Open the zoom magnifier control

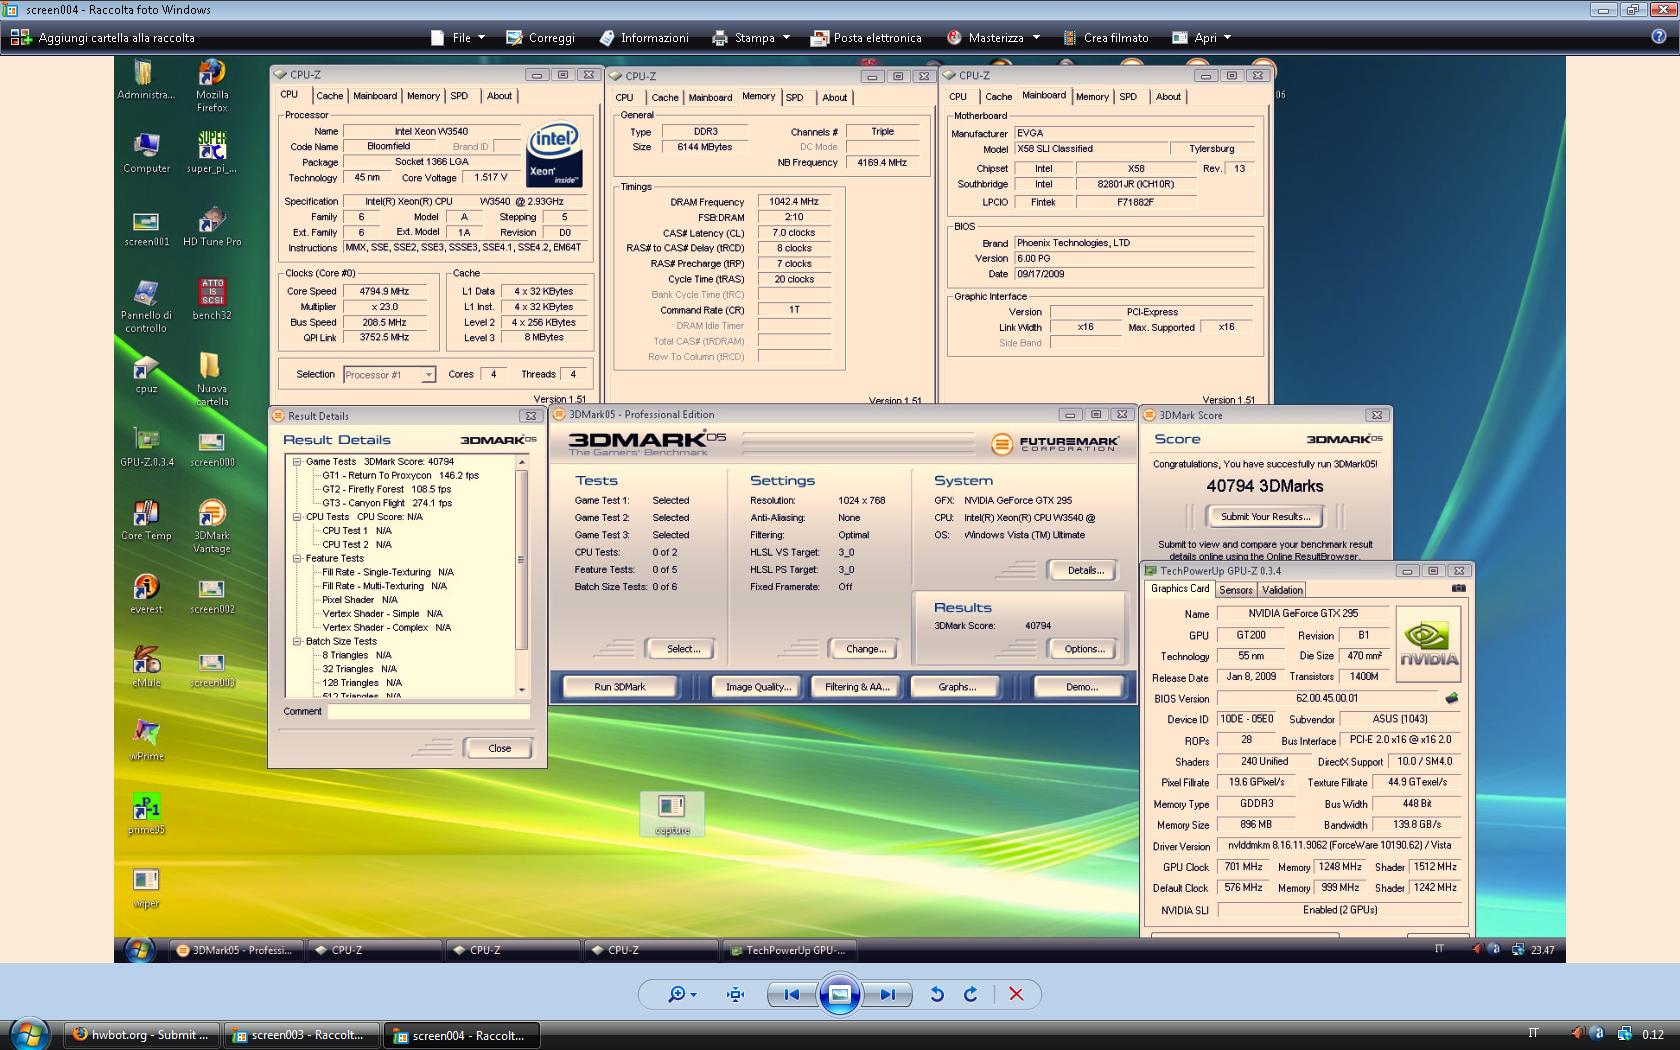(682, 994)
